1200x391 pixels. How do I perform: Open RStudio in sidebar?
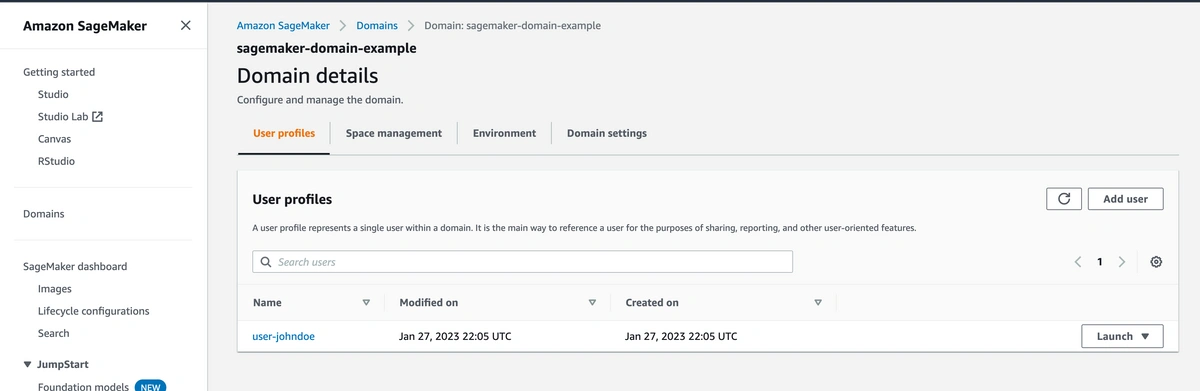56,160
